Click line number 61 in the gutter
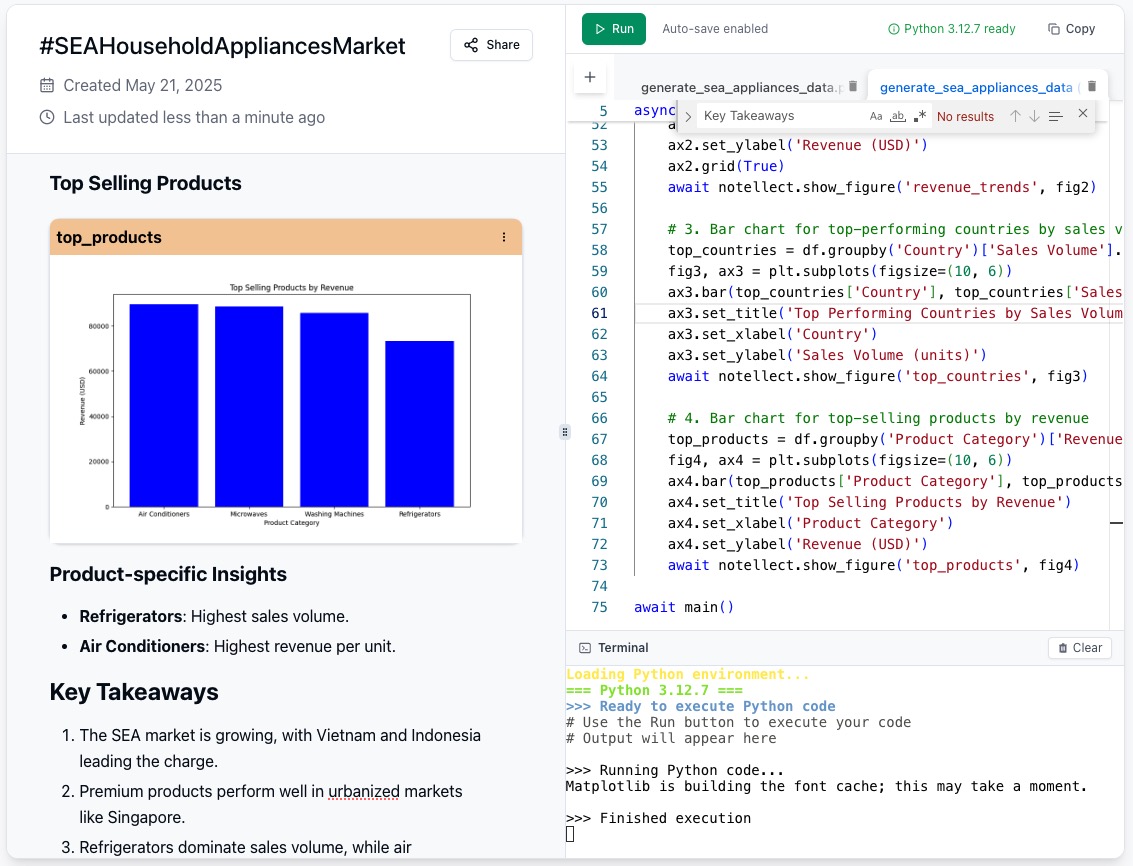Image resolution: width=1133 pixels, height=866 pixels. point(599,313)
